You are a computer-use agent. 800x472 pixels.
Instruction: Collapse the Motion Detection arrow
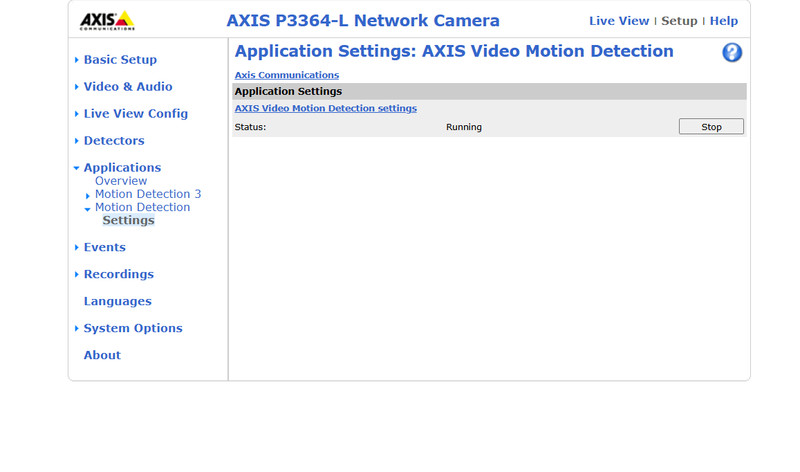click(x=88, y=209)
